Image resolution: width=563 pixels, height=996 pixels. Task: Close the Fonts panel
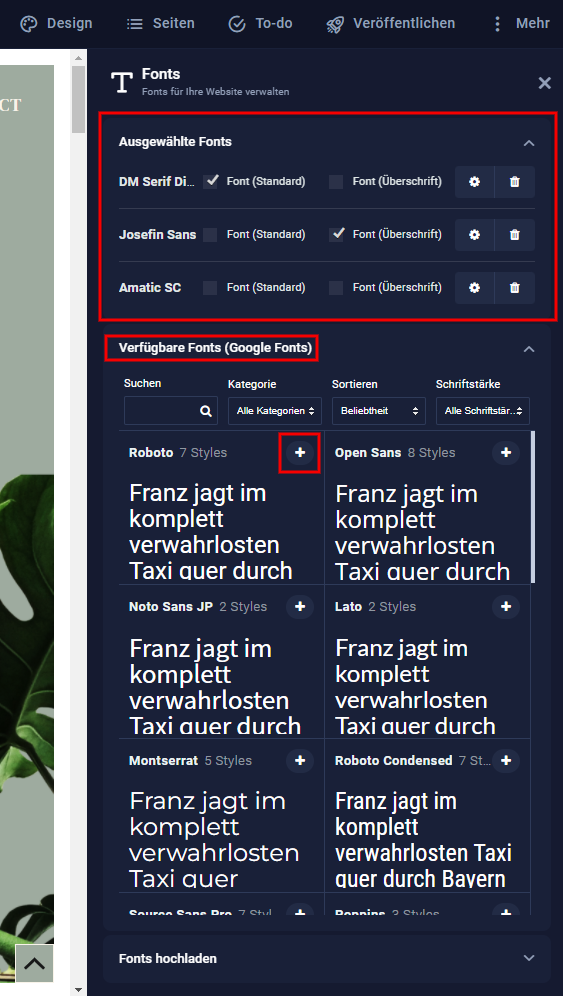tap(545, 83)
